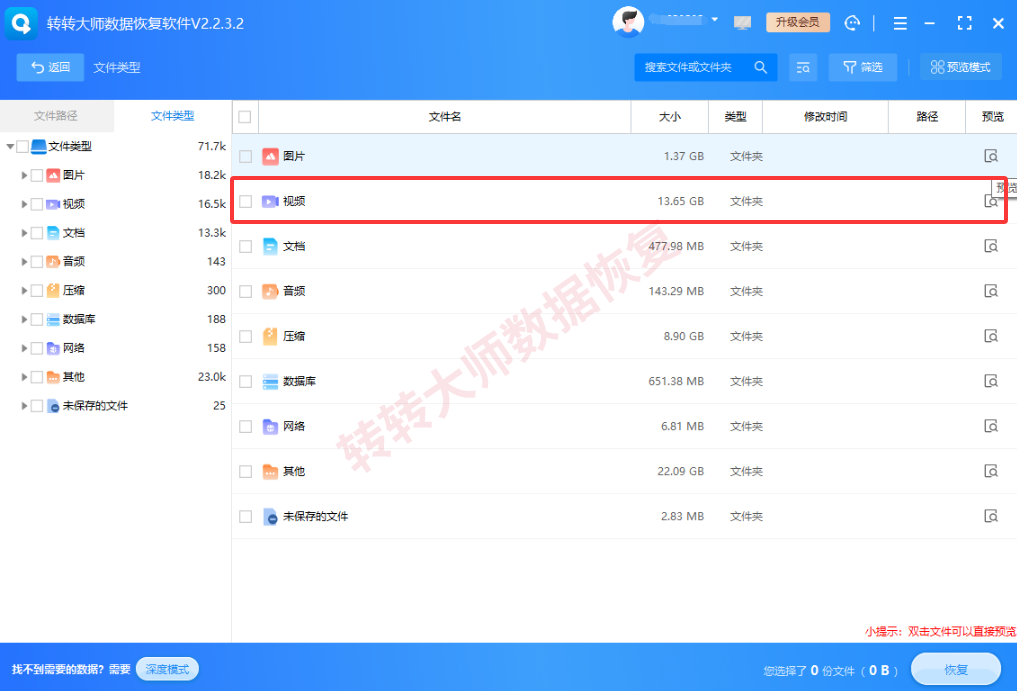Sort by the 类型 column header
Image resolution: width=1017 pixels, height=691 pixels.
coord(736,117)
